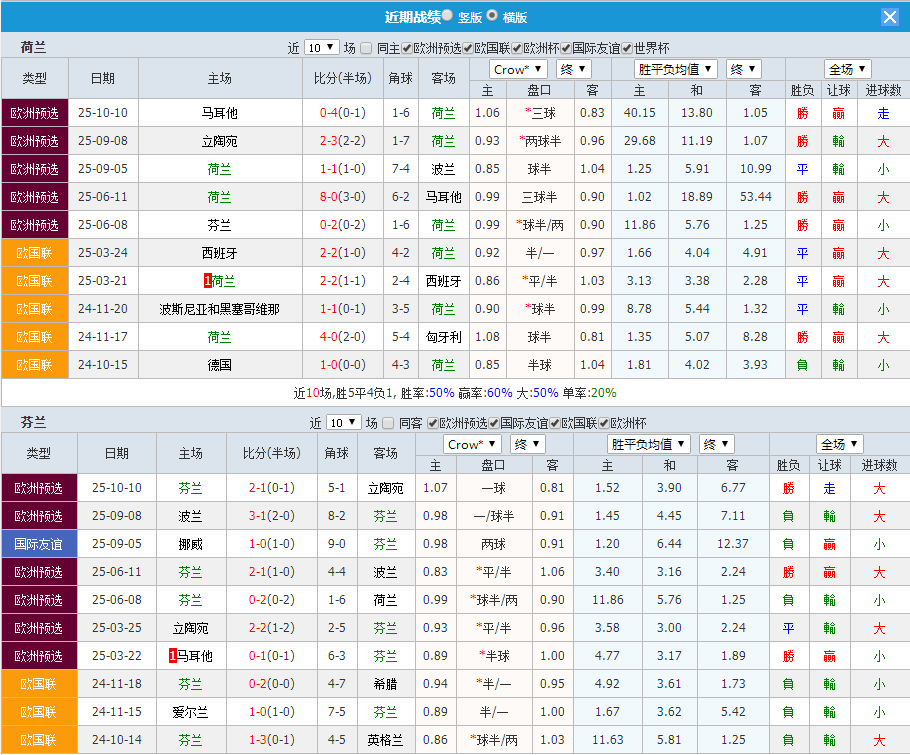Uncheck the 世界杯 filter checkbox
The image size is (910, 755).
pos(625,47)
